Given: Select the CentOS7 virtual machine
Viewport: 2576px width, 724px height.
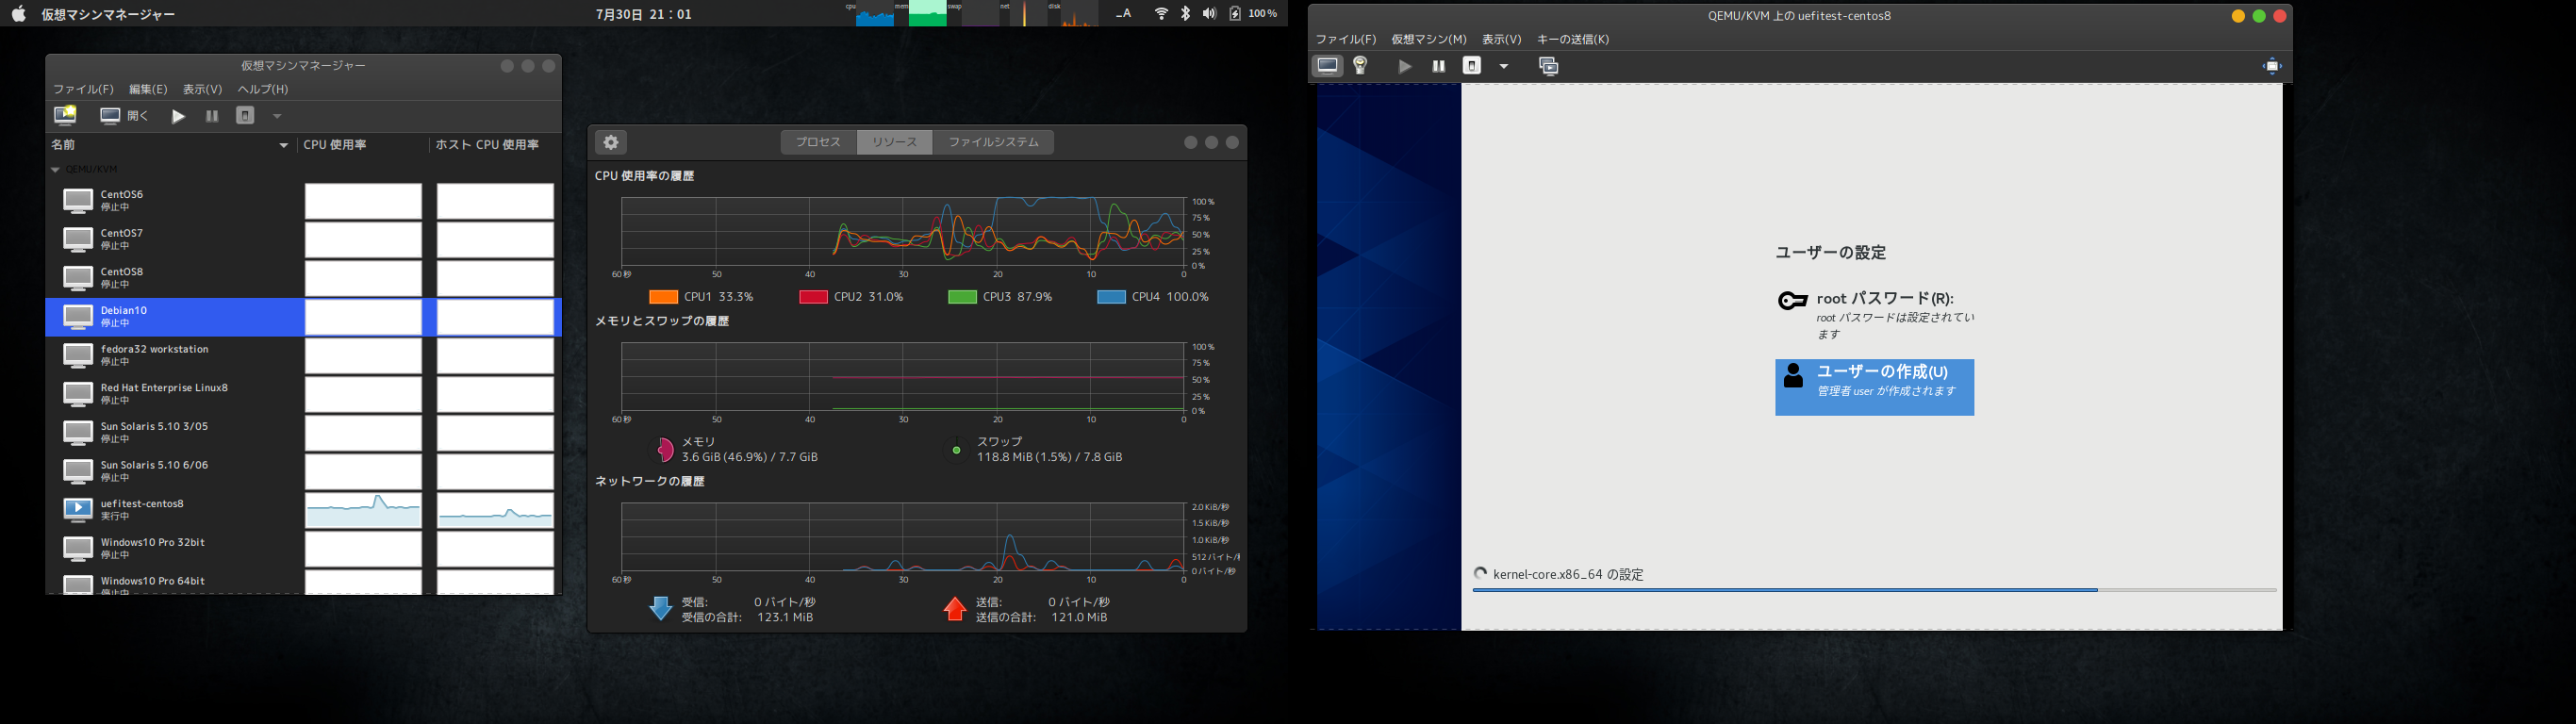Looking at the screenshot, I should (x=303, y=240).
